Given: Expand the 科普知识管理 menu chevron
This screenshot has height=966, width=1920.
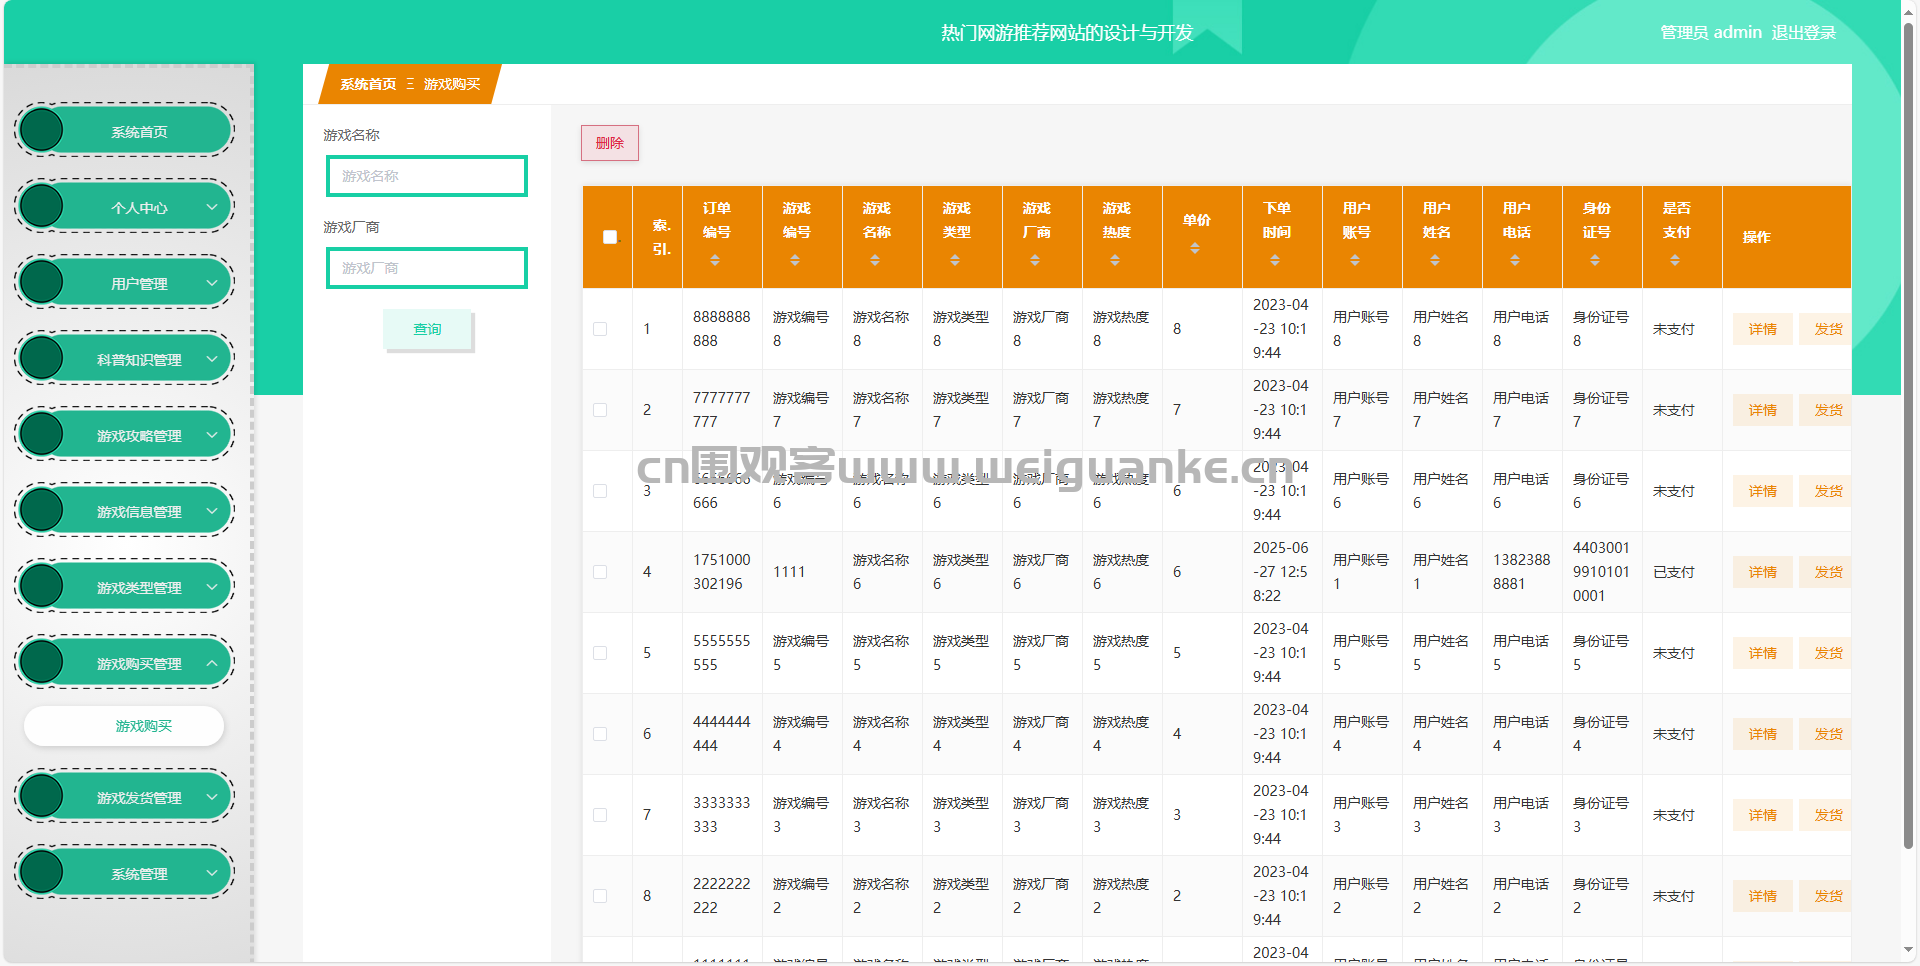Looking at the screenshot, I should pyautogui.click(x=212, y=359).
